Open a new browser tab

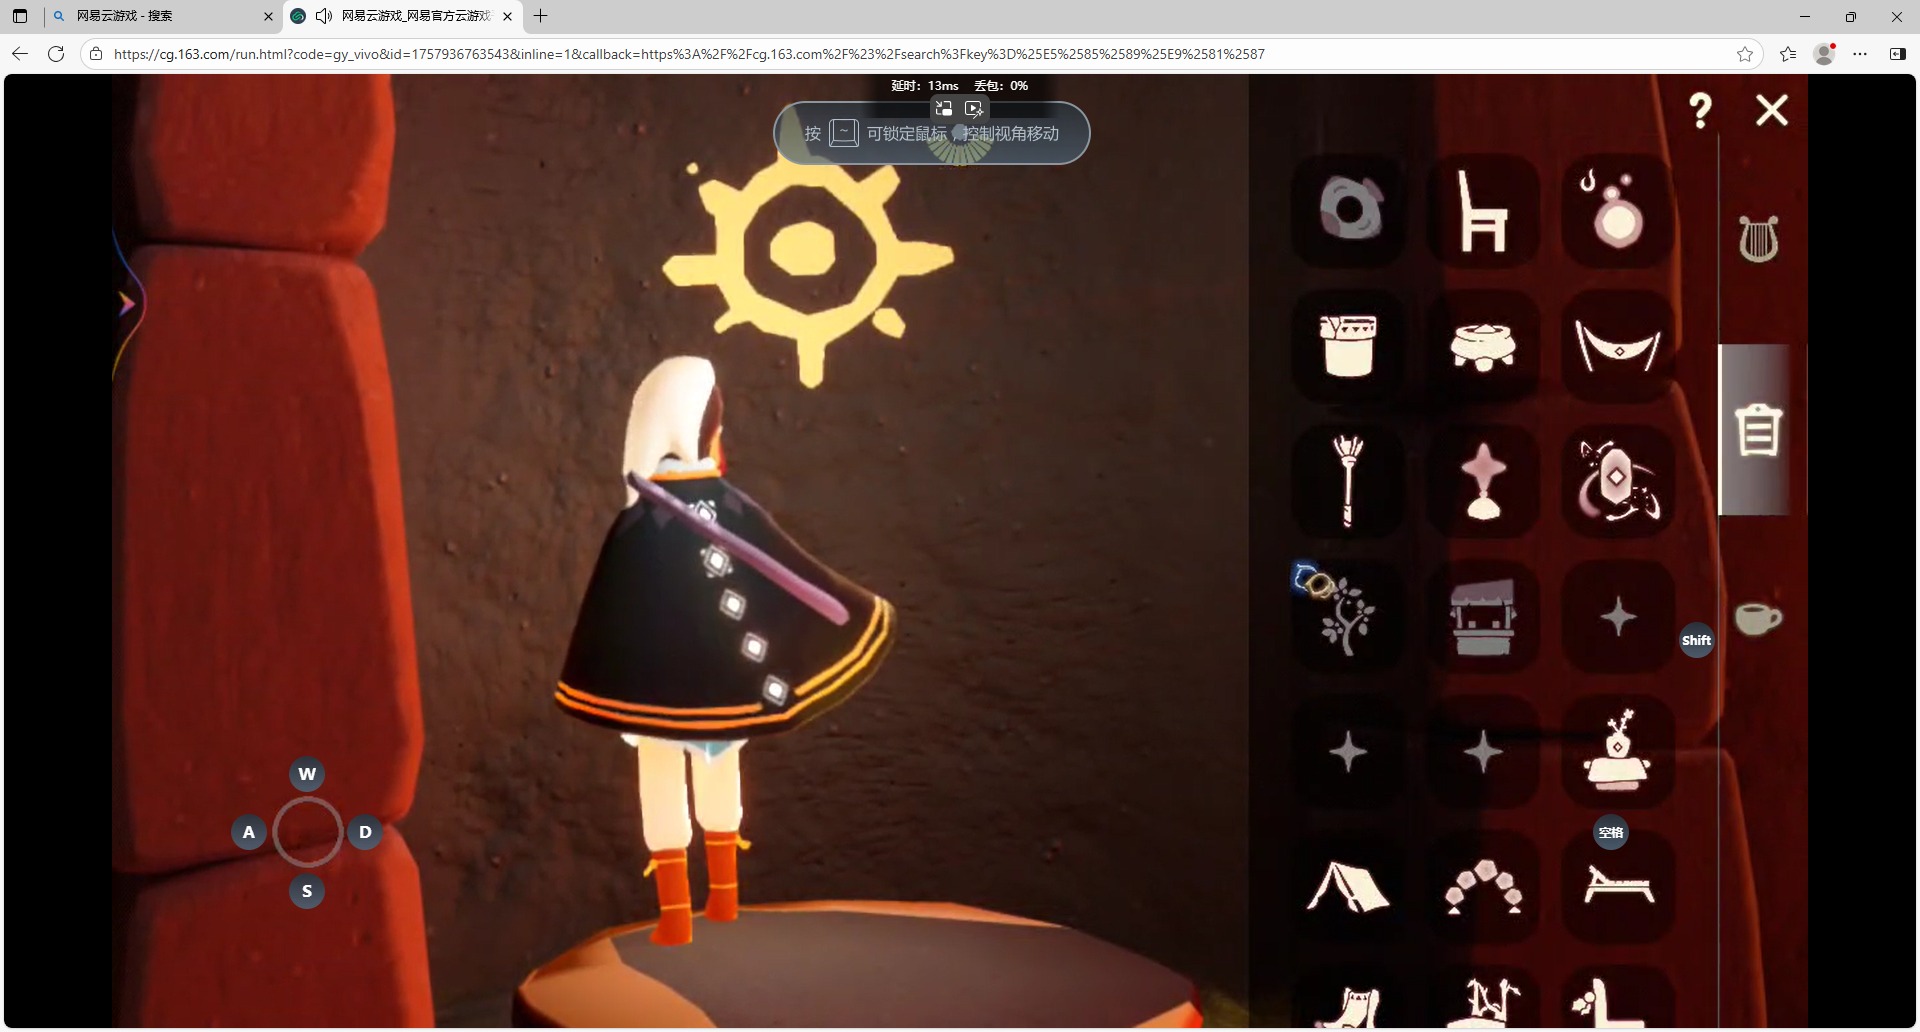[x=541, y=16]
